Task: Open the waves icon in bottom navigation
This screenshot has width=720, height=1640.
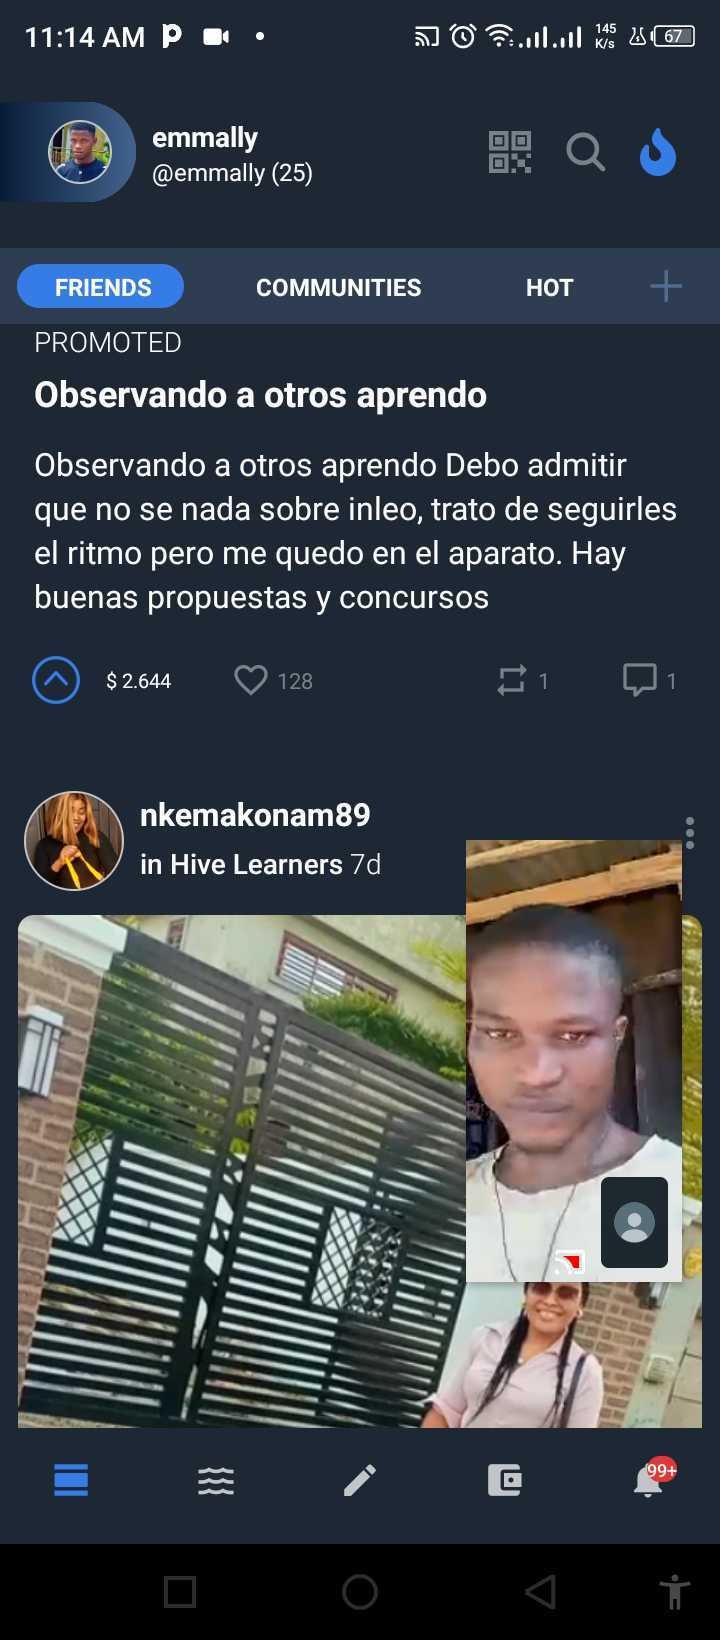Action: (x=216, y=1480)
